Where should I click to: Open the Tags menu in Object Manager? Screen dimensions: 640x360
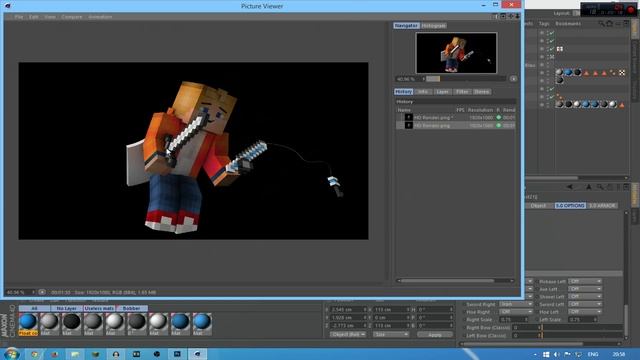tap(543, 24)
